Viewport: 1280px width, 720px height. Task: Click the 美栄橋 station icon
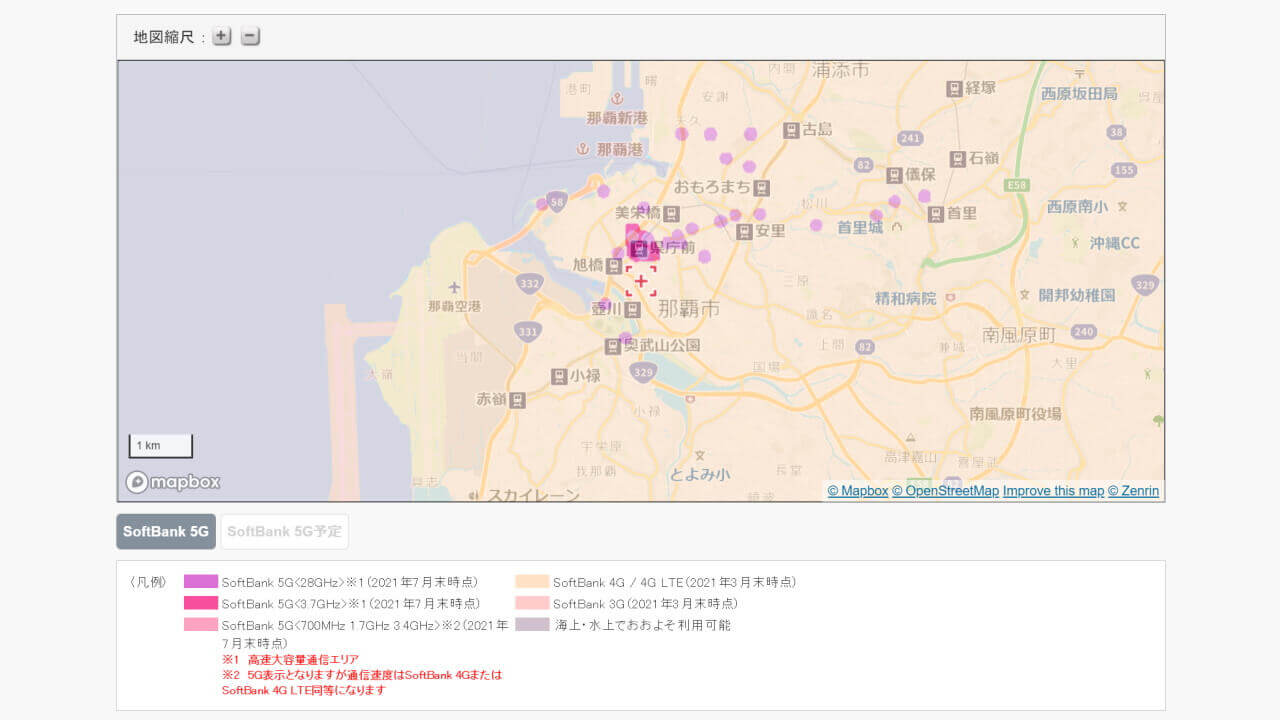[x=673, y=213]
